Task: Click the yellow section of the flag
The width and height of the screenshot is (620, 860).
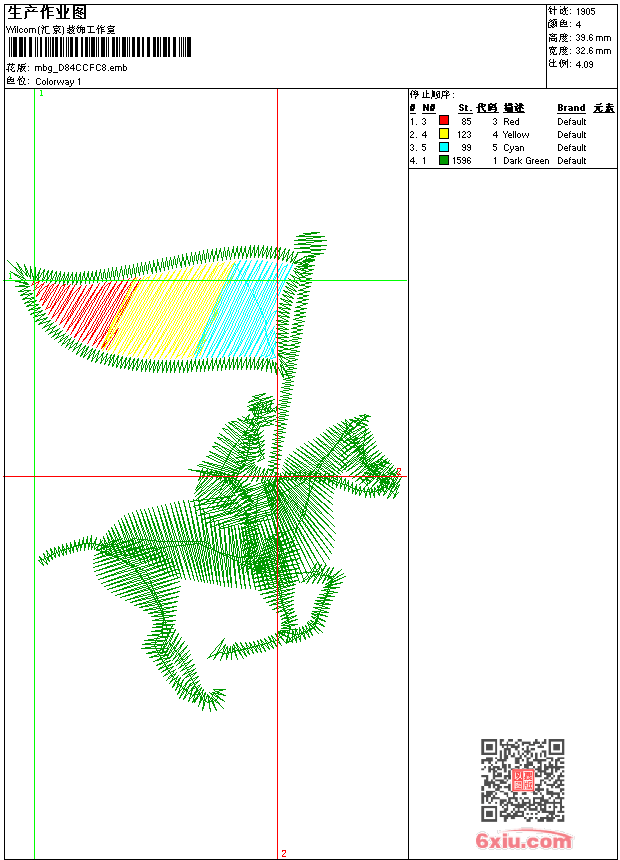Action: point(165,315)
